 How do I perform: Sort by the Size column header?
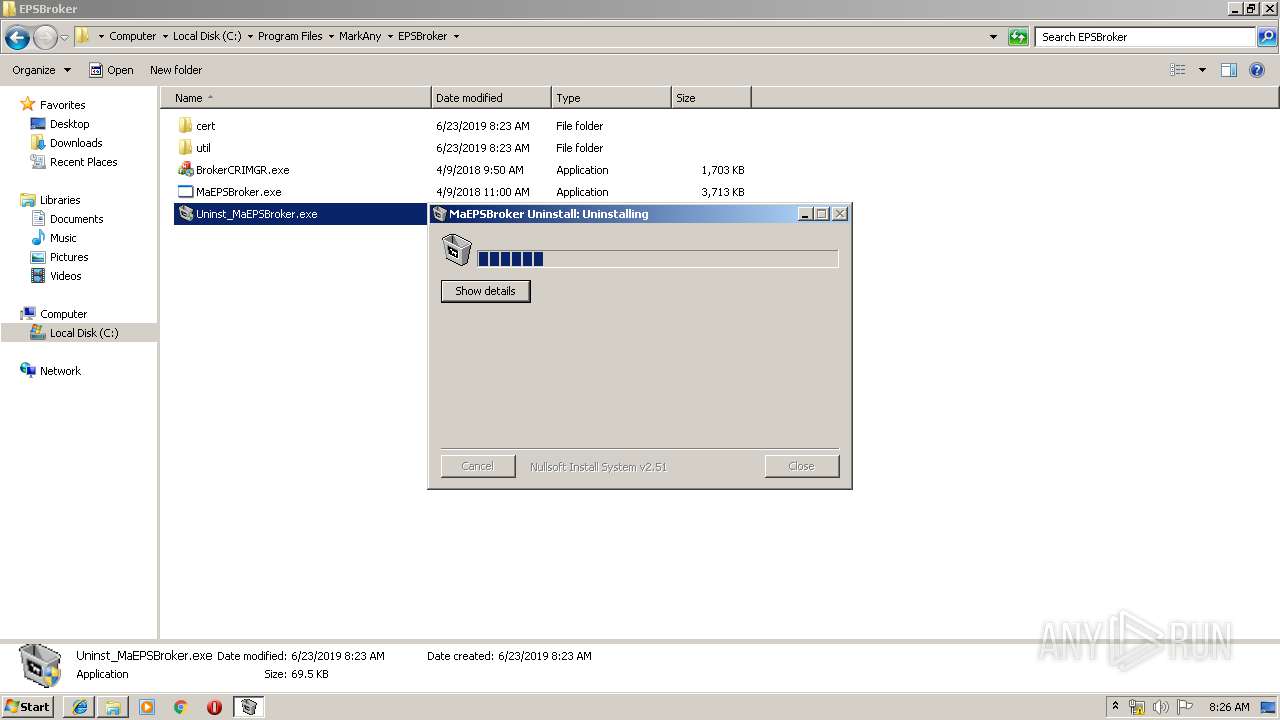coord(711,98)
